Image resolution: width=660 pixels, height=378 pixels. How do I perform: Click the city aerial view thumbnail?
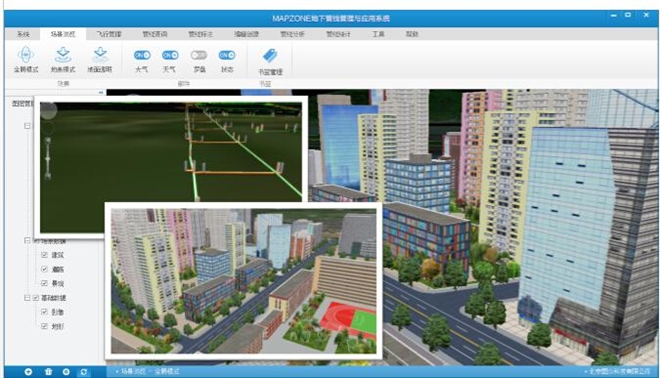[243, 281]
